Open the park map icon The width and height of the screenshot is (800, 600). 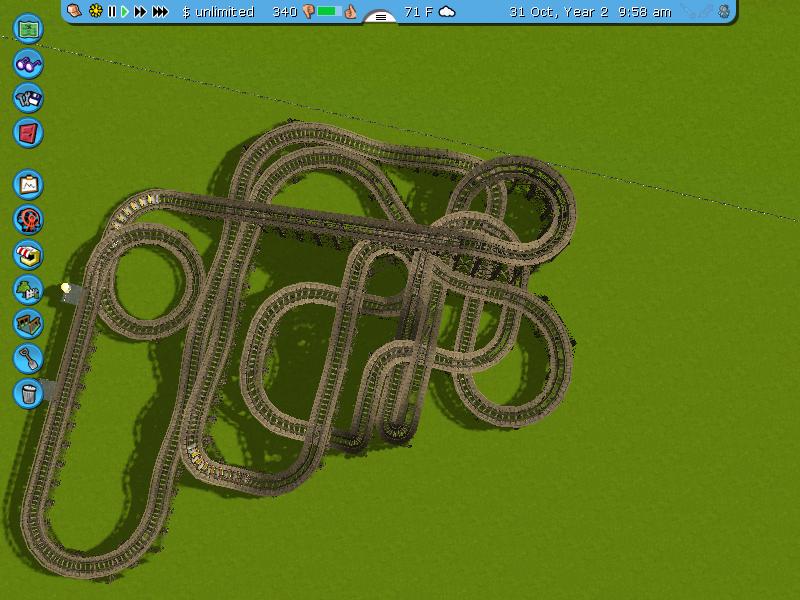click(28, 29)
